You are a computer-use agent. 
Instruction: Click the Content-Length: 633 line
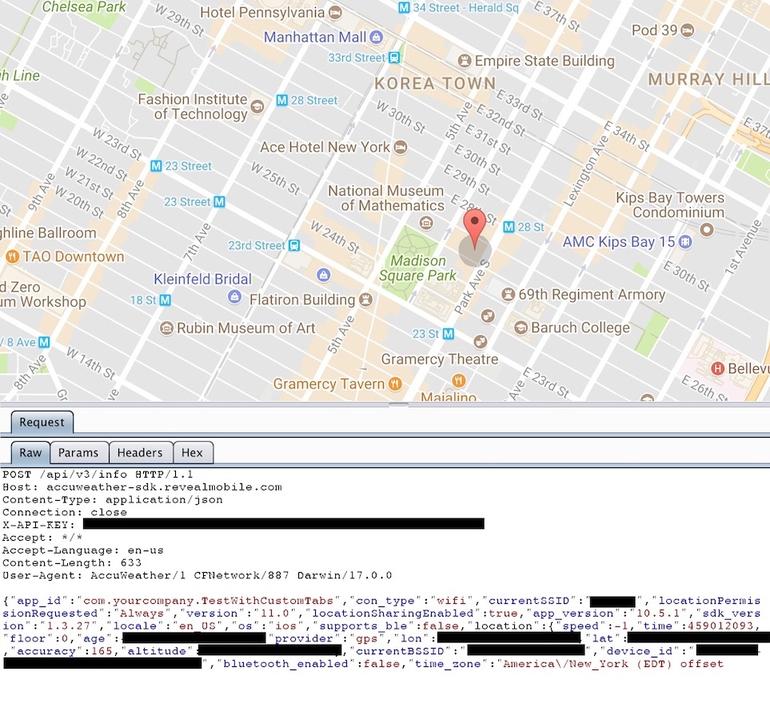[72, 563]
